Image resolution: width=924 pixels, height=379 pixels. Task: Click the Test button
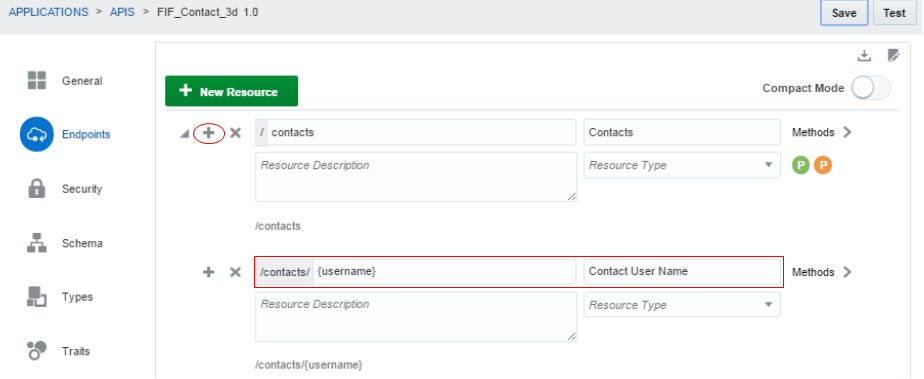pyautogui.click(x=894, y=13)
